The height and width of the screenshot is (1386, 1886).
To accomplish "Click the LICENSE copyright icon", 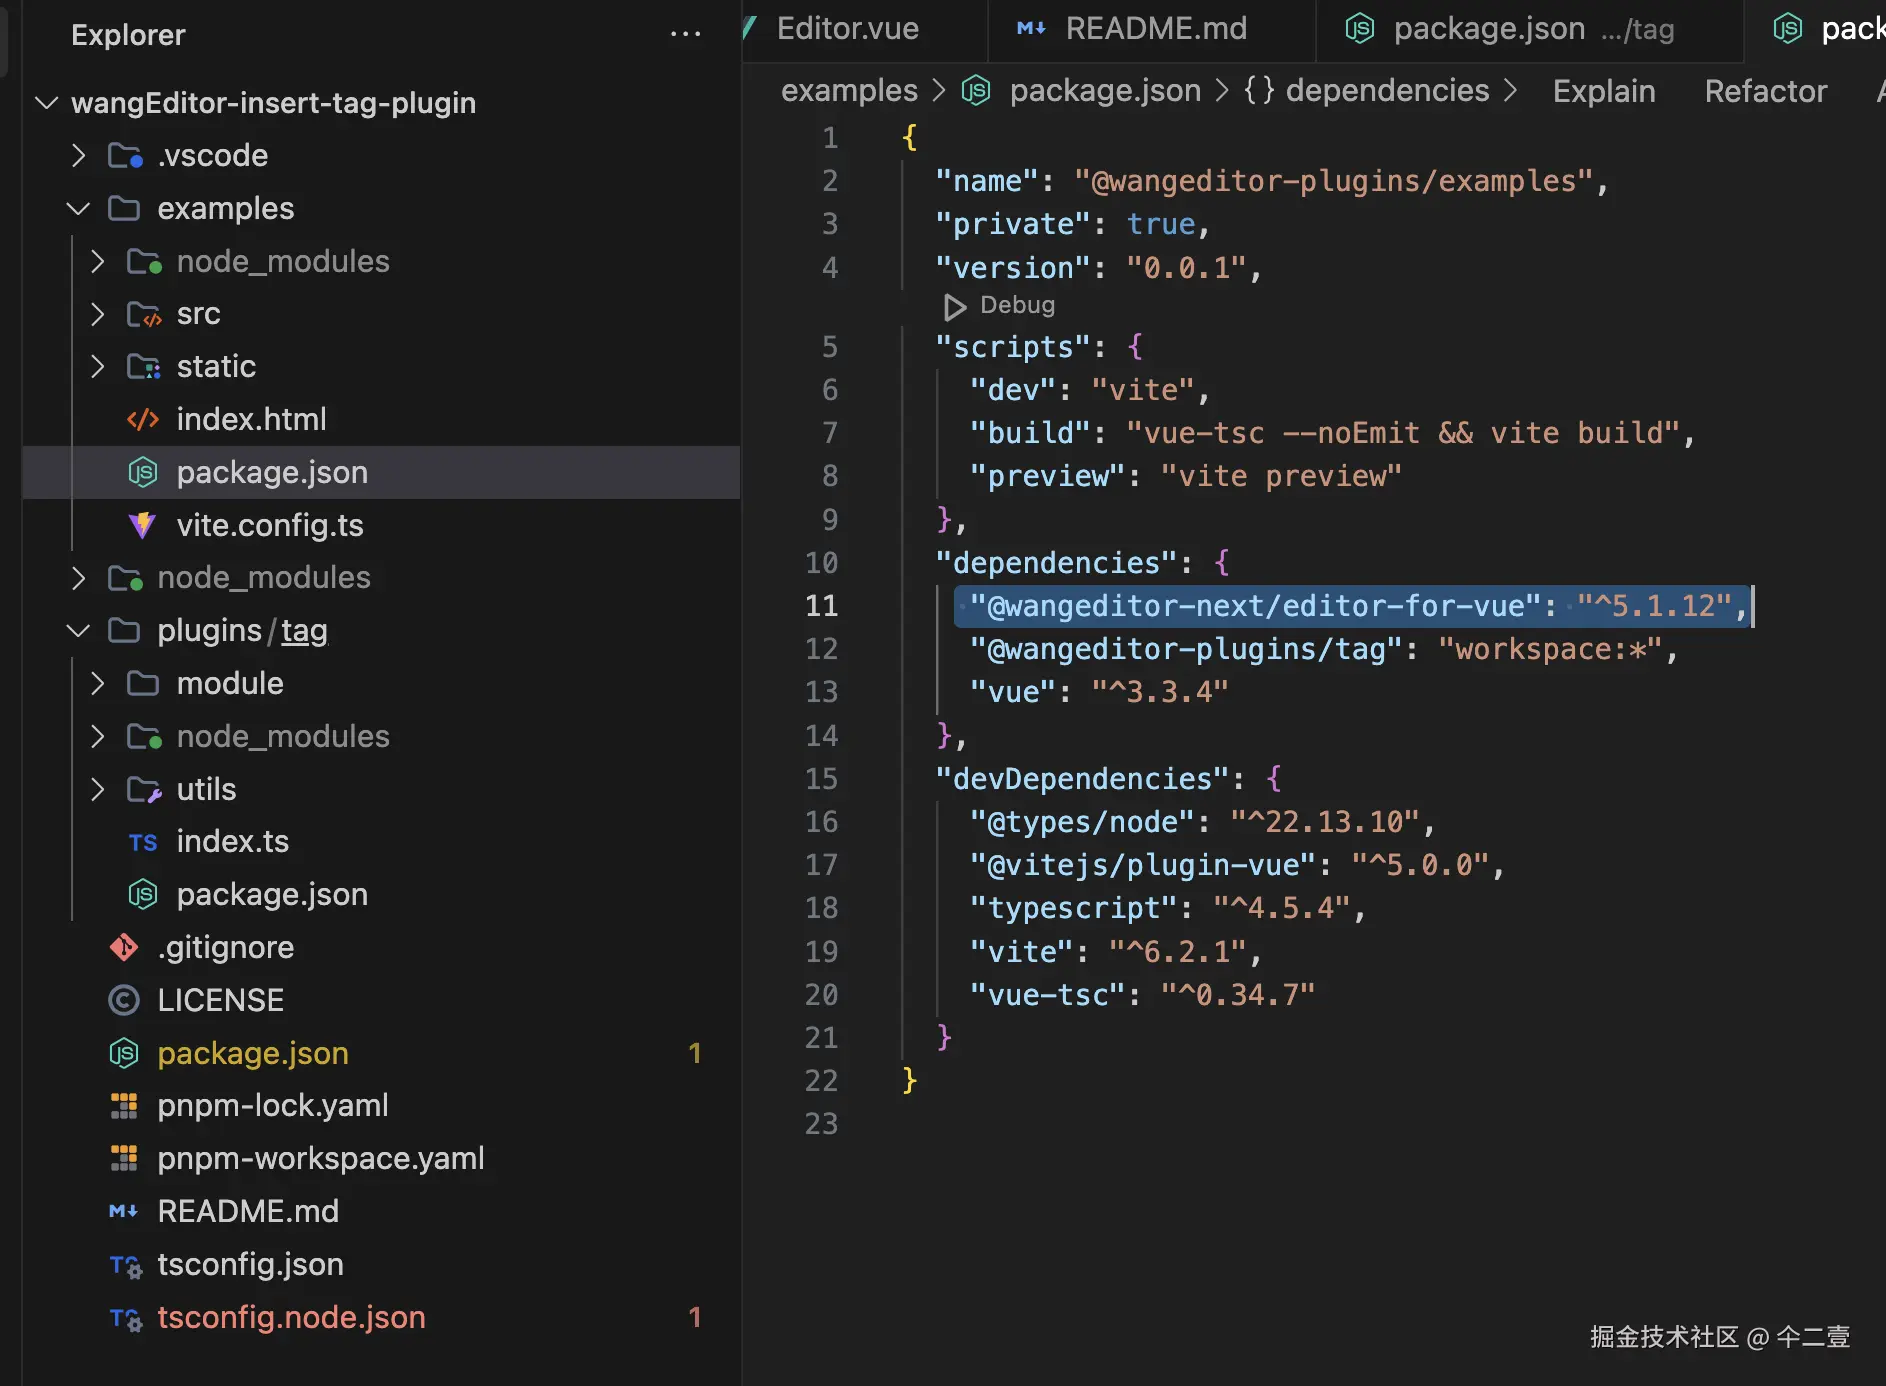I will point(124,1000).
